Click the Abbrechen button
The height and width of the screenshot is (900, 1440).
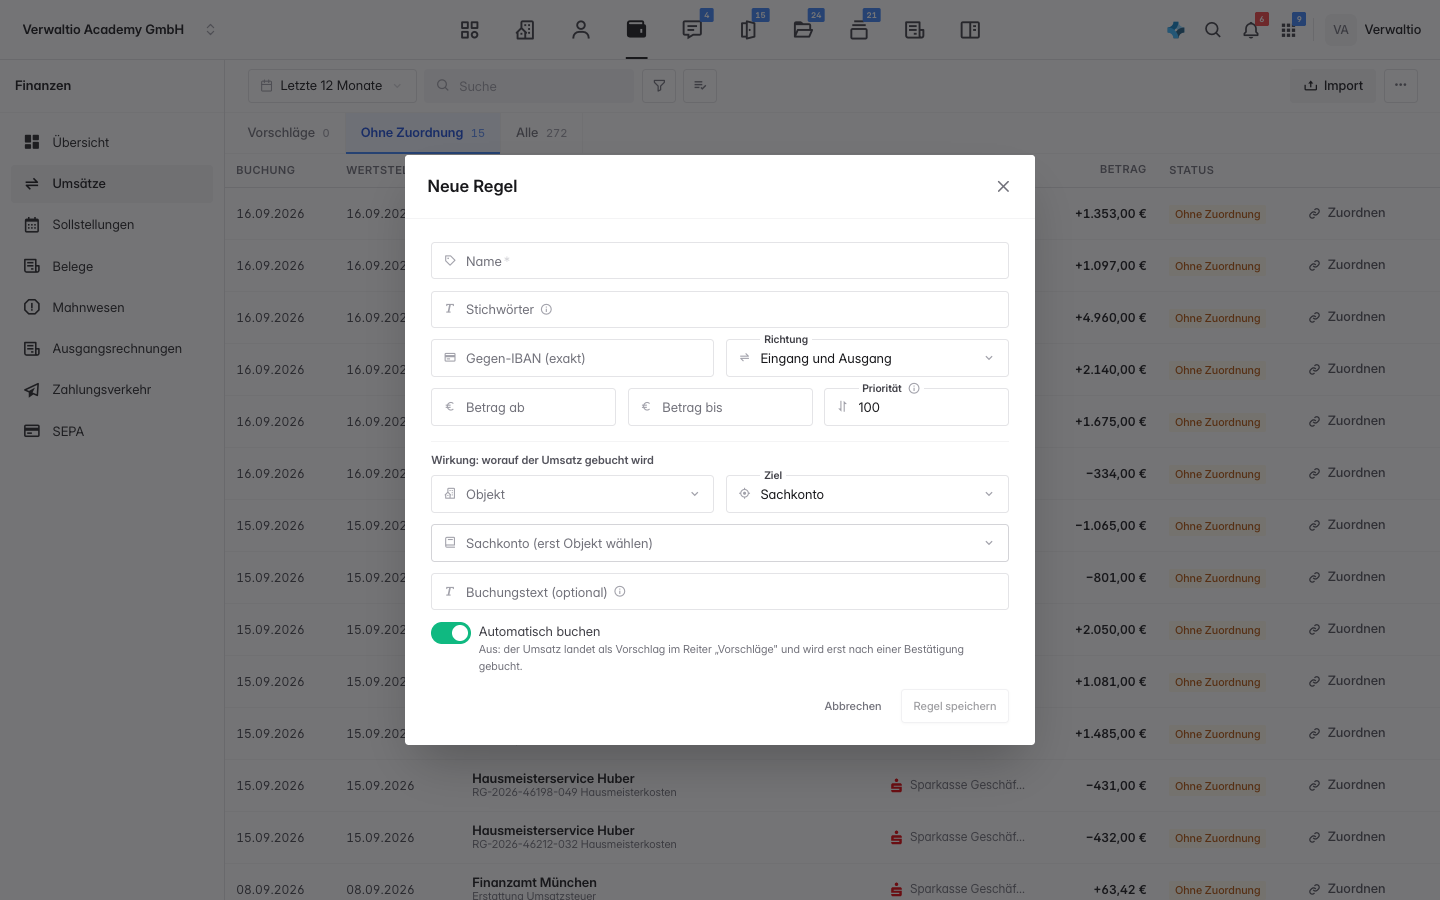853,706
